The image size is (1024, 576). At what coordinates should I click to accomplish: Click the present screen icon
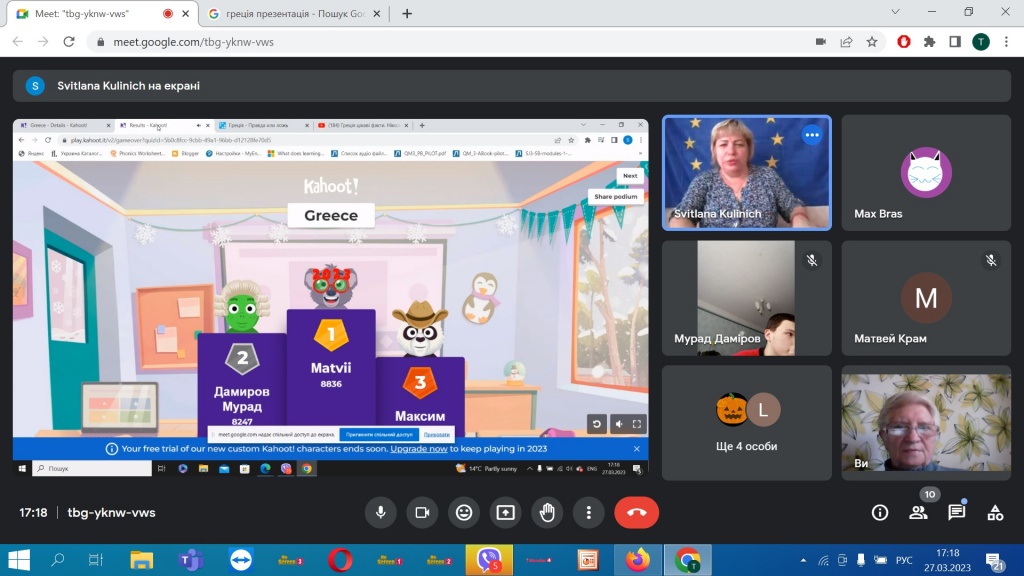point(506,512)
